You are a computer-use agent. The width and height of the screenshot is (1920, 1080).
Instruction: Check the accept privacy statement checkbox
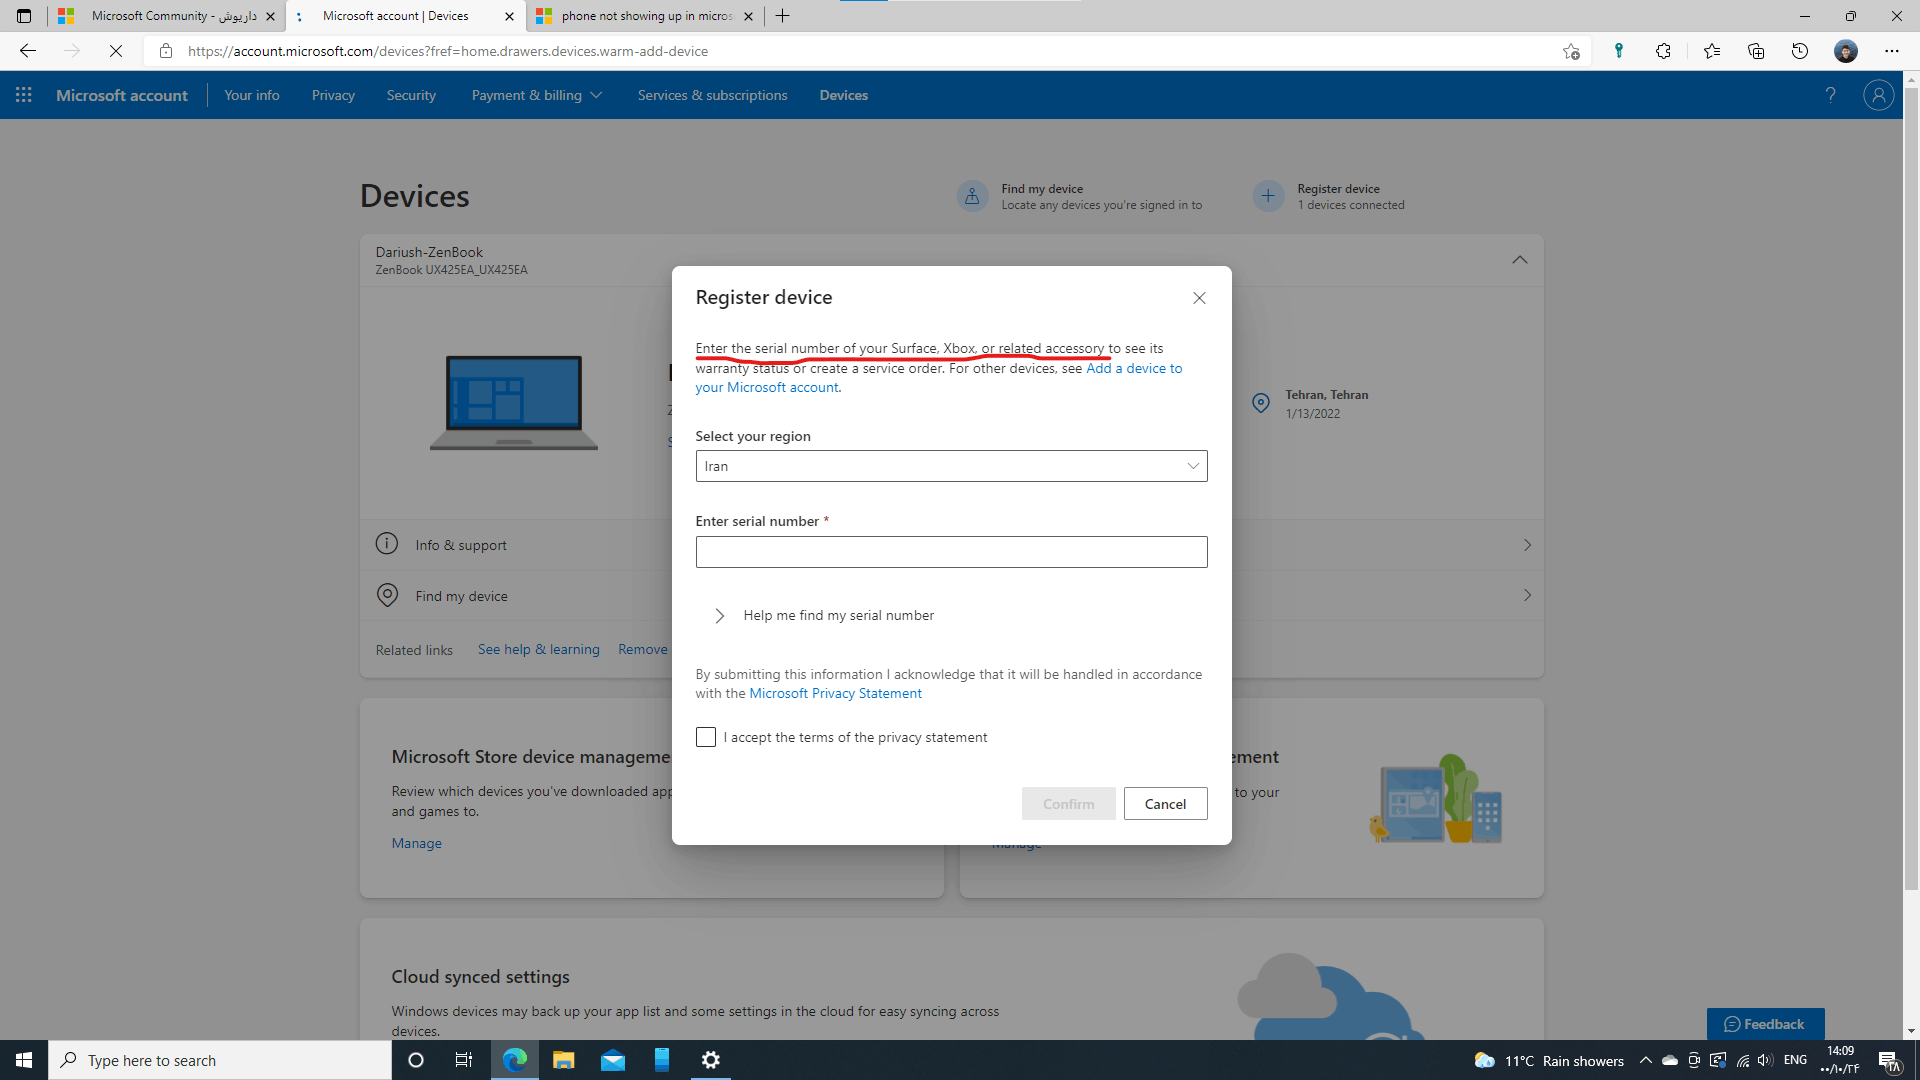(x=706, y=737)
